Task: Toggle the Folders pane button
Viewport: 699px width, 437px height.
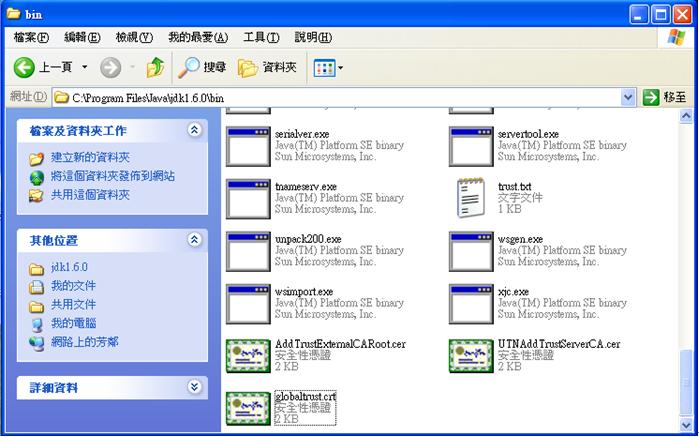Action: tap(267, 68)
